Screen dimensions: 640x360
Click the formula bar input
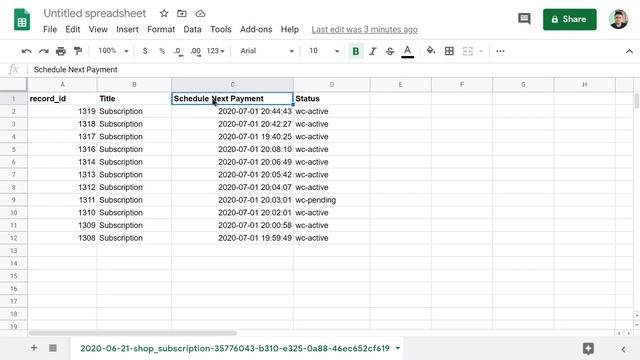[x=335, y=70]
